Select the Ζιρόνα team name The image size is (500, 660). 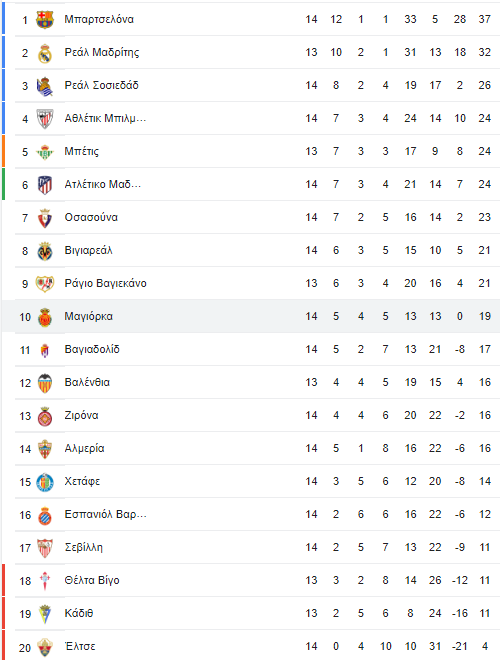coord(81,415)
